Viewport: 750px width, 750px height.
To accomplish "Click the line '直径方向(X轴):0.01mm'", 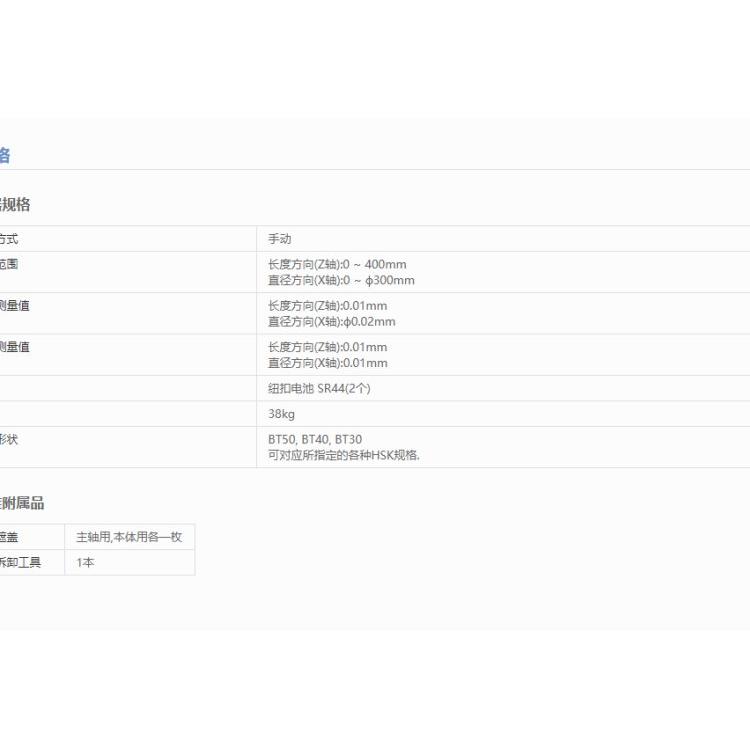I will pyautogui.click(x=328, y=363).
